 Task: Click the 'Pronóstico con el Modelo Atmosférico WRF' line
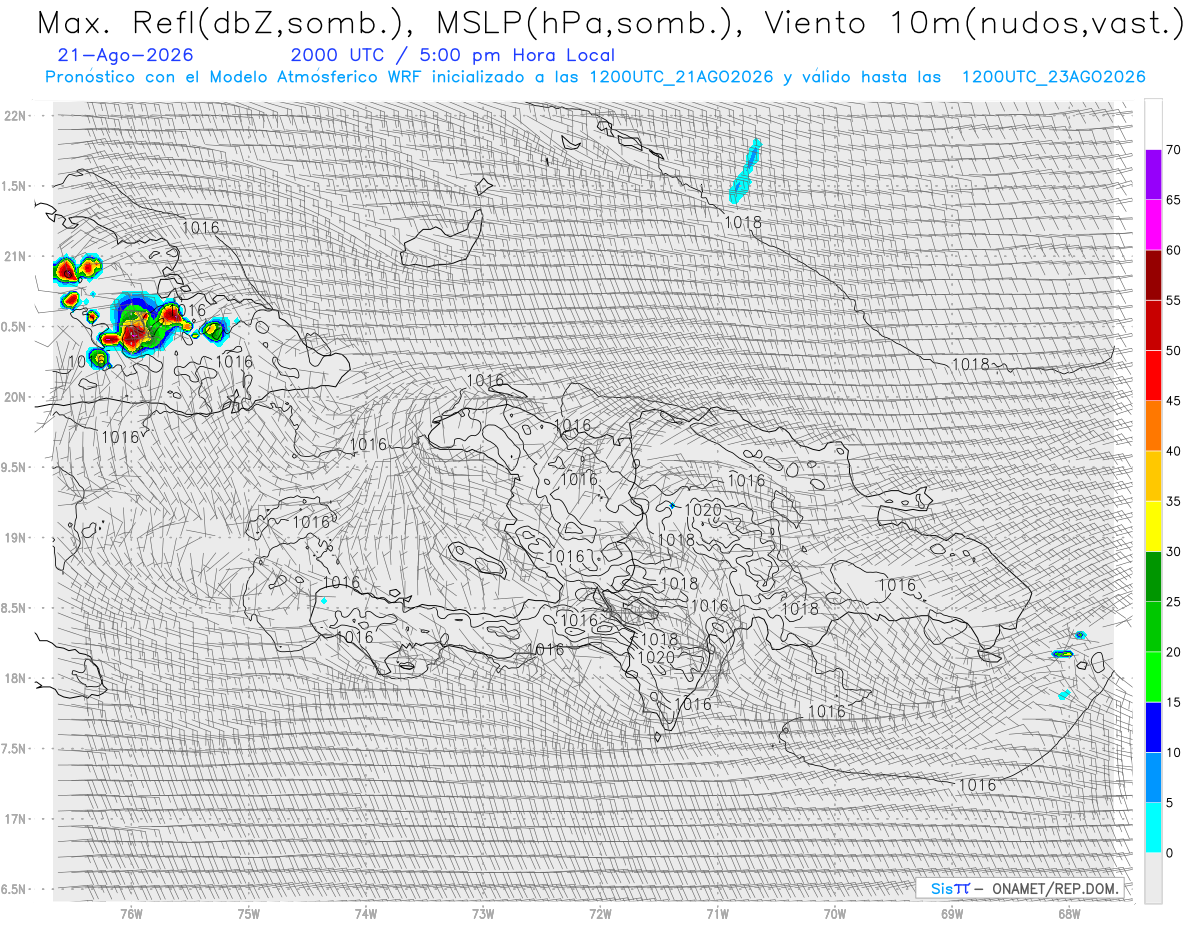(595, 77)
